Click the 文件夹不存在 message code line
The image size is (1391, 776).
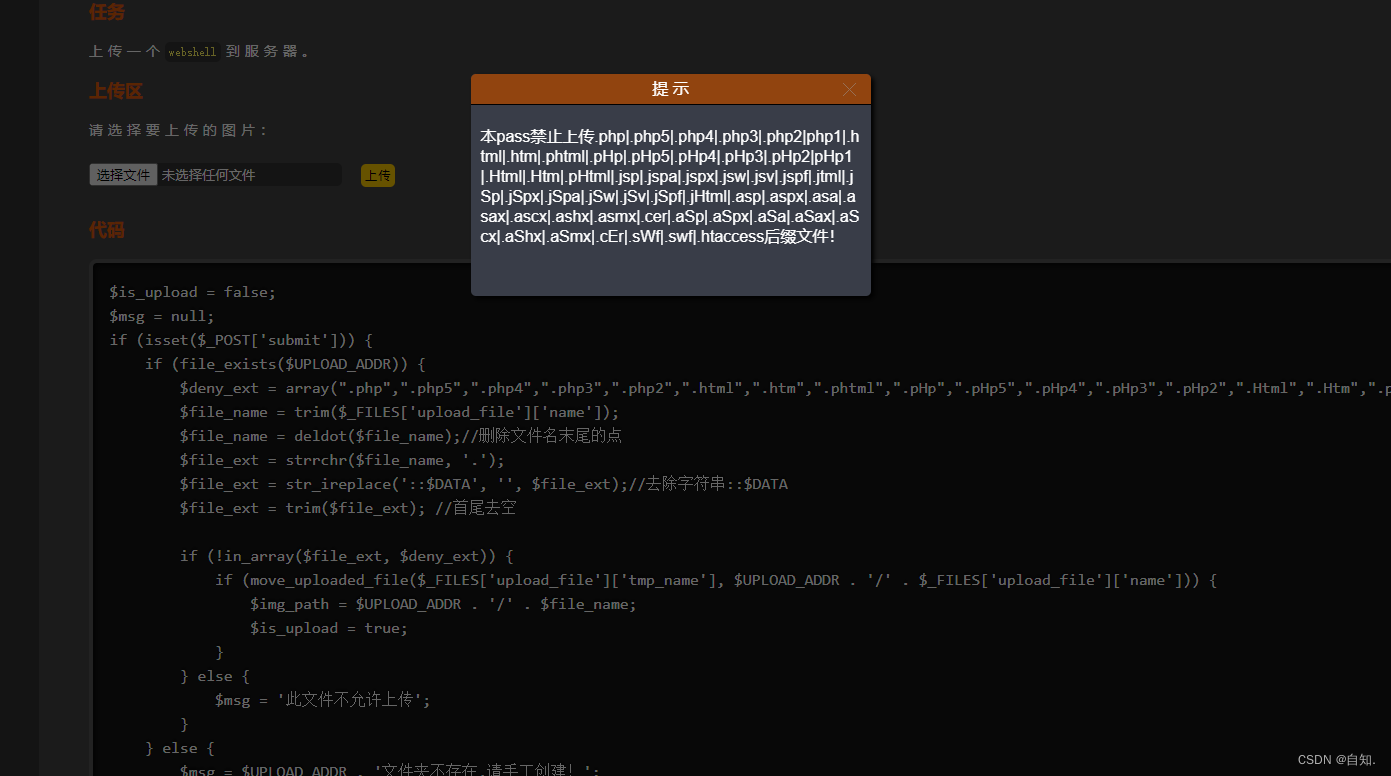[x=389, y=770]
